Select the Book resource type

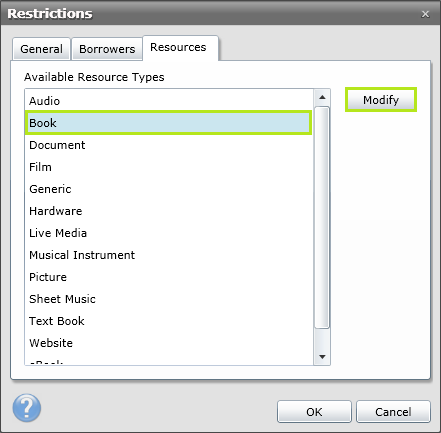(169, 123)
